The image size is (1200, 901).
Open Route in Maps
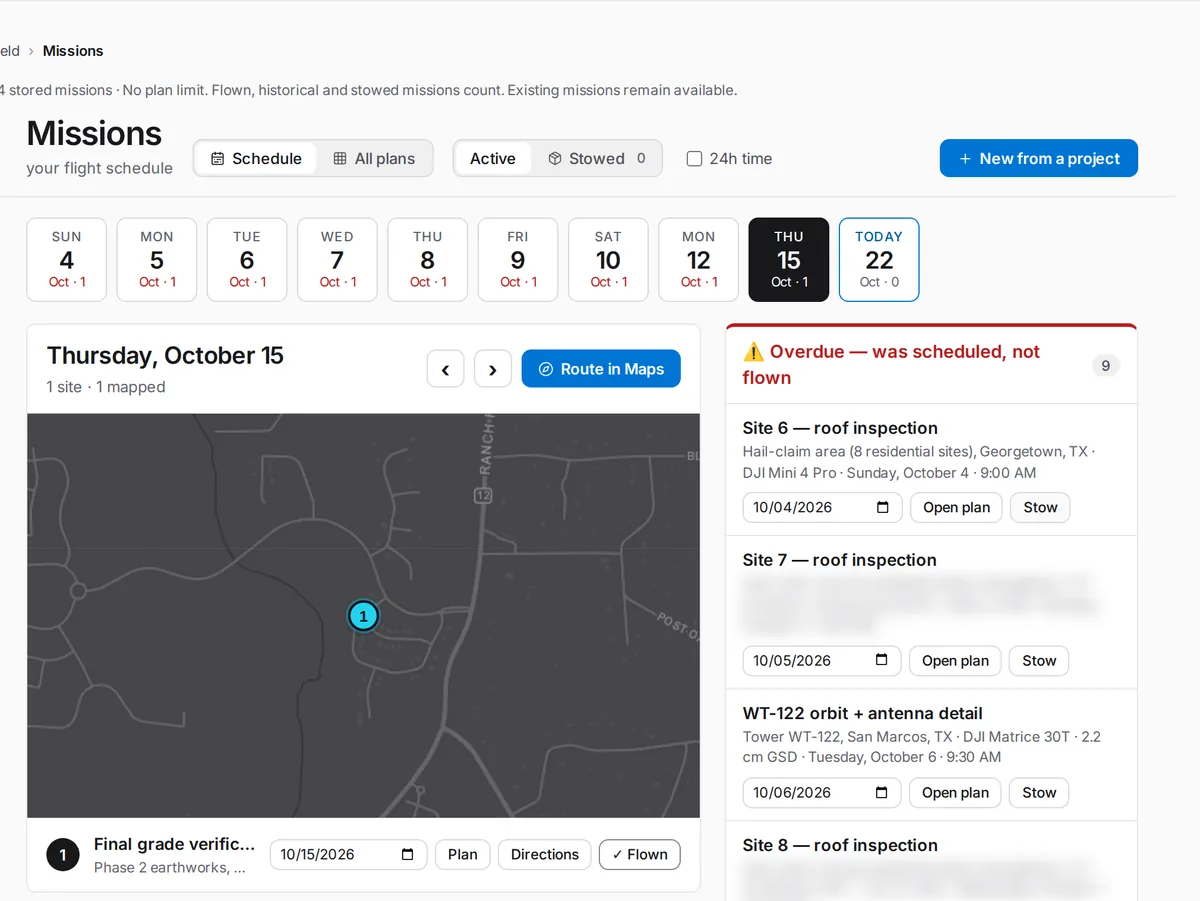click(601, 369)
